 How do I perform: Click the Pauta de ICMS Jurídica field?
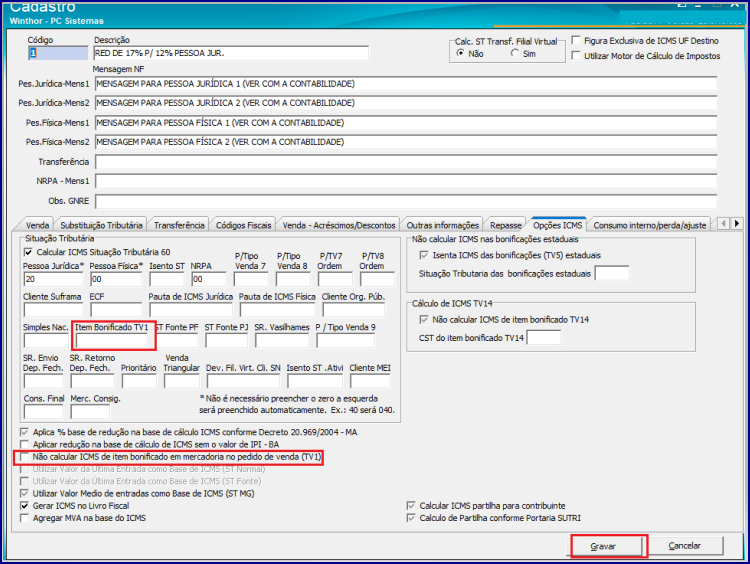point(190,310)
